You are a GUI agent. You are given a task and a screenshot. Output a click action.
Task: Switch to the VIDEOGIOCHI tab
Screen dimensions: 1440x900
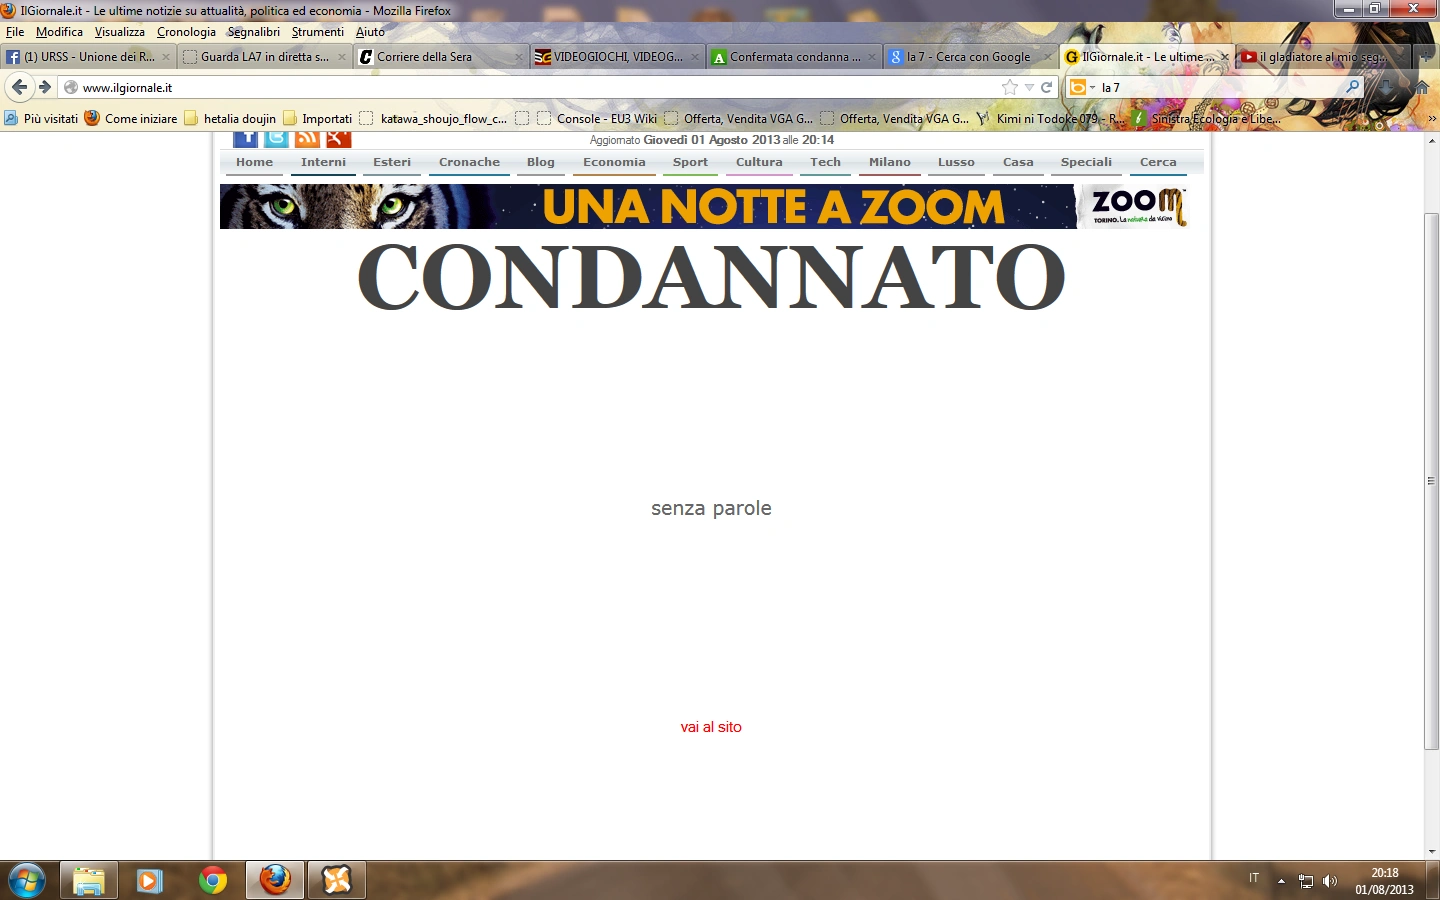[618, 57]
